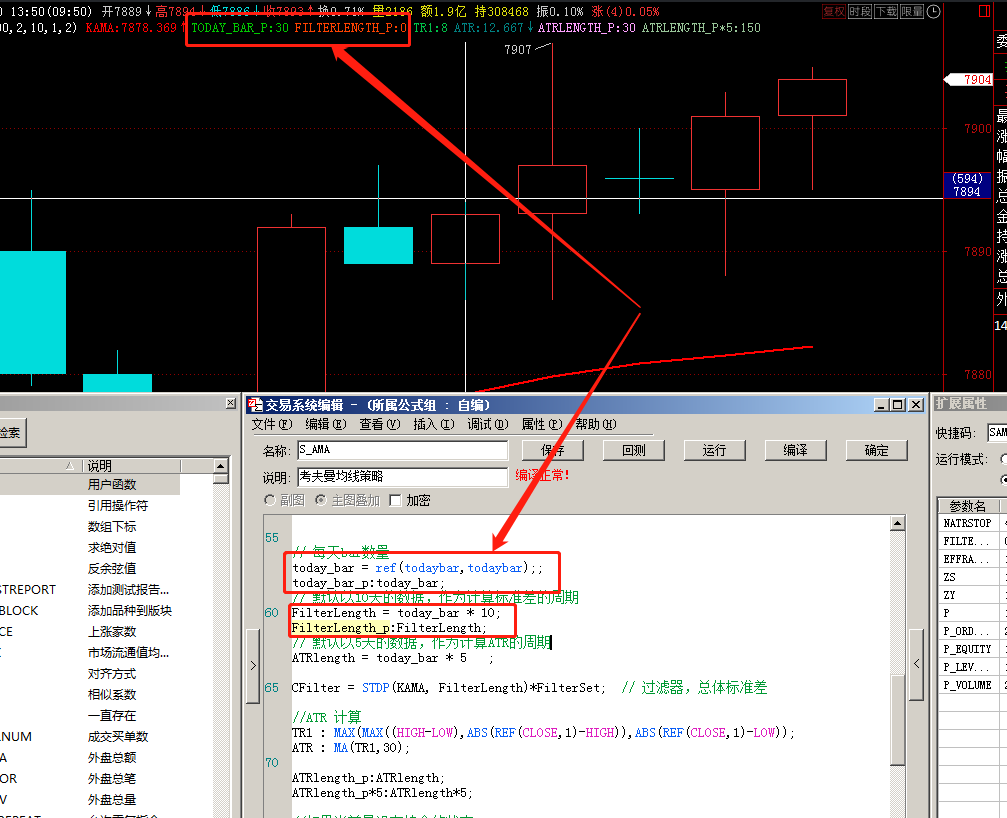This screenshot has width=1007, height=818.
Task: Select the ZS parameter row
Action: pos(972,577)
